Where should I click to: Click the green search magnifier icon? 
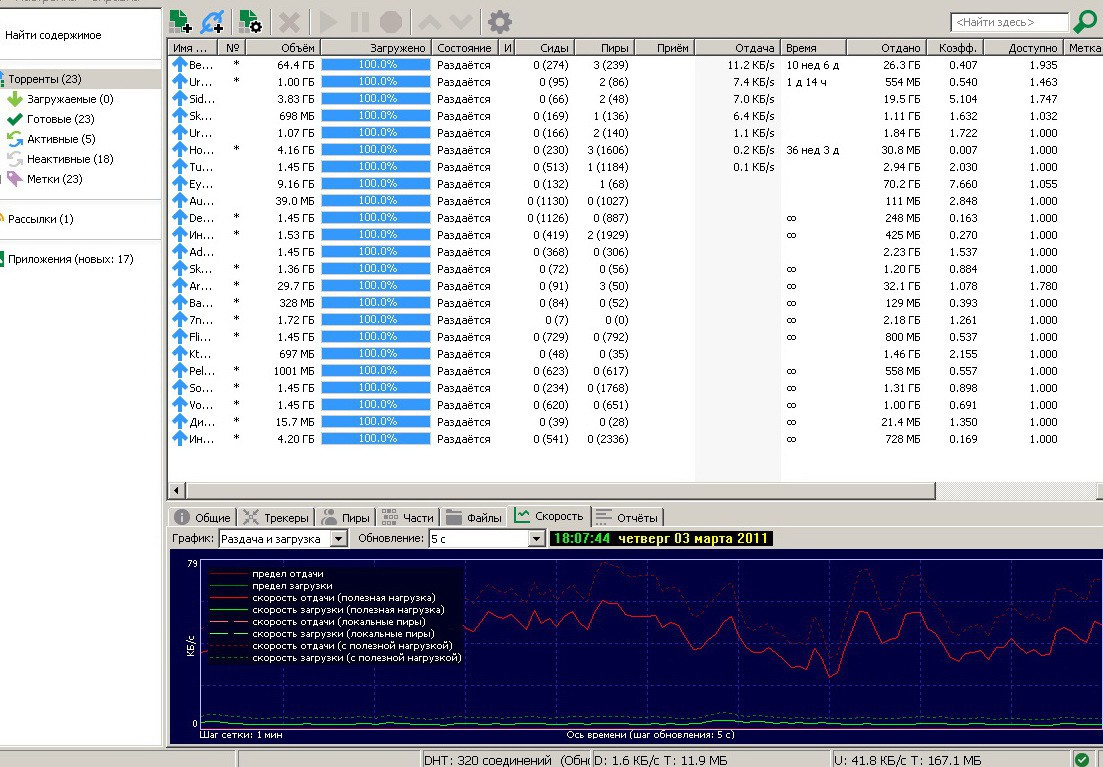coord(1085,22)
